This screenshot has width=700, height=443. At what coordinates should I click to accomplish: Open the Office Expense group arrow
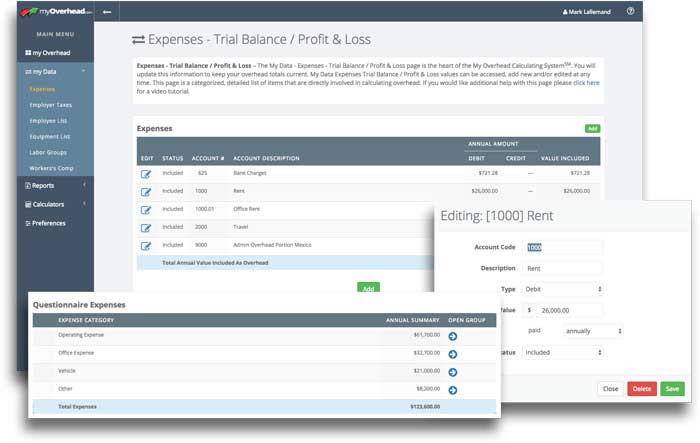[x=453, y=354]
